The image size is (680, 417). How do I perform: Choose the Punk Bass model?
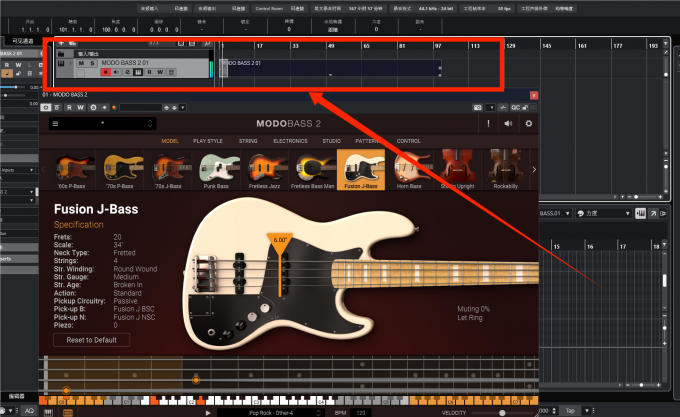point(216,169)
